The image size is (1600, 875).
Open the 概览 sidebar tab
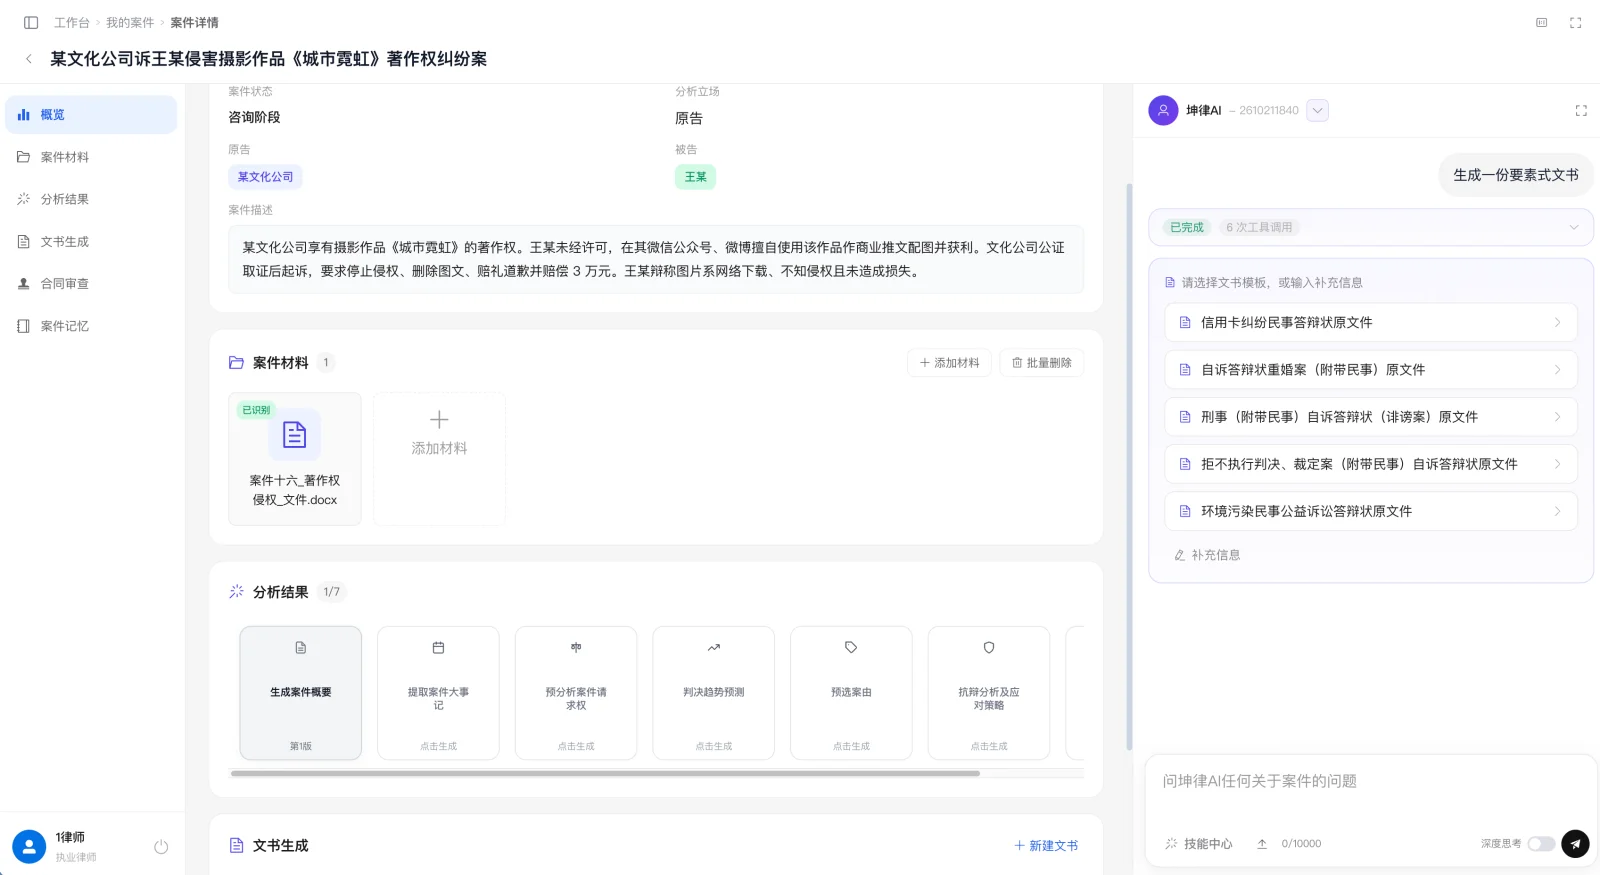[91, 115]
